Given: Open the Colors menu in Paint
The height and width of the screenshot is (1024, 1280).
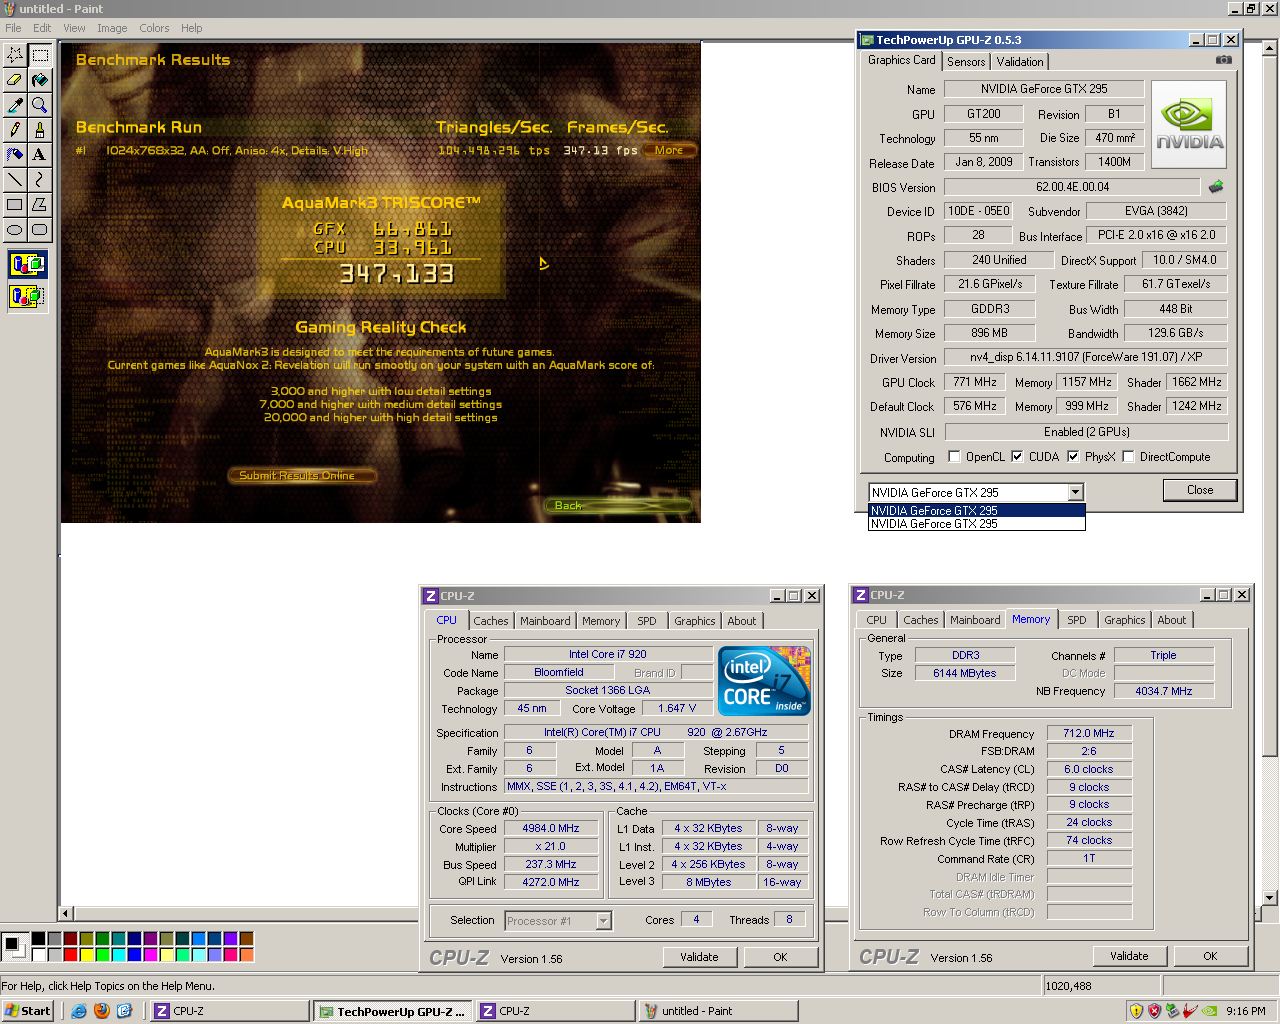Looking at the screenshot, I should (x=154, y=28).
